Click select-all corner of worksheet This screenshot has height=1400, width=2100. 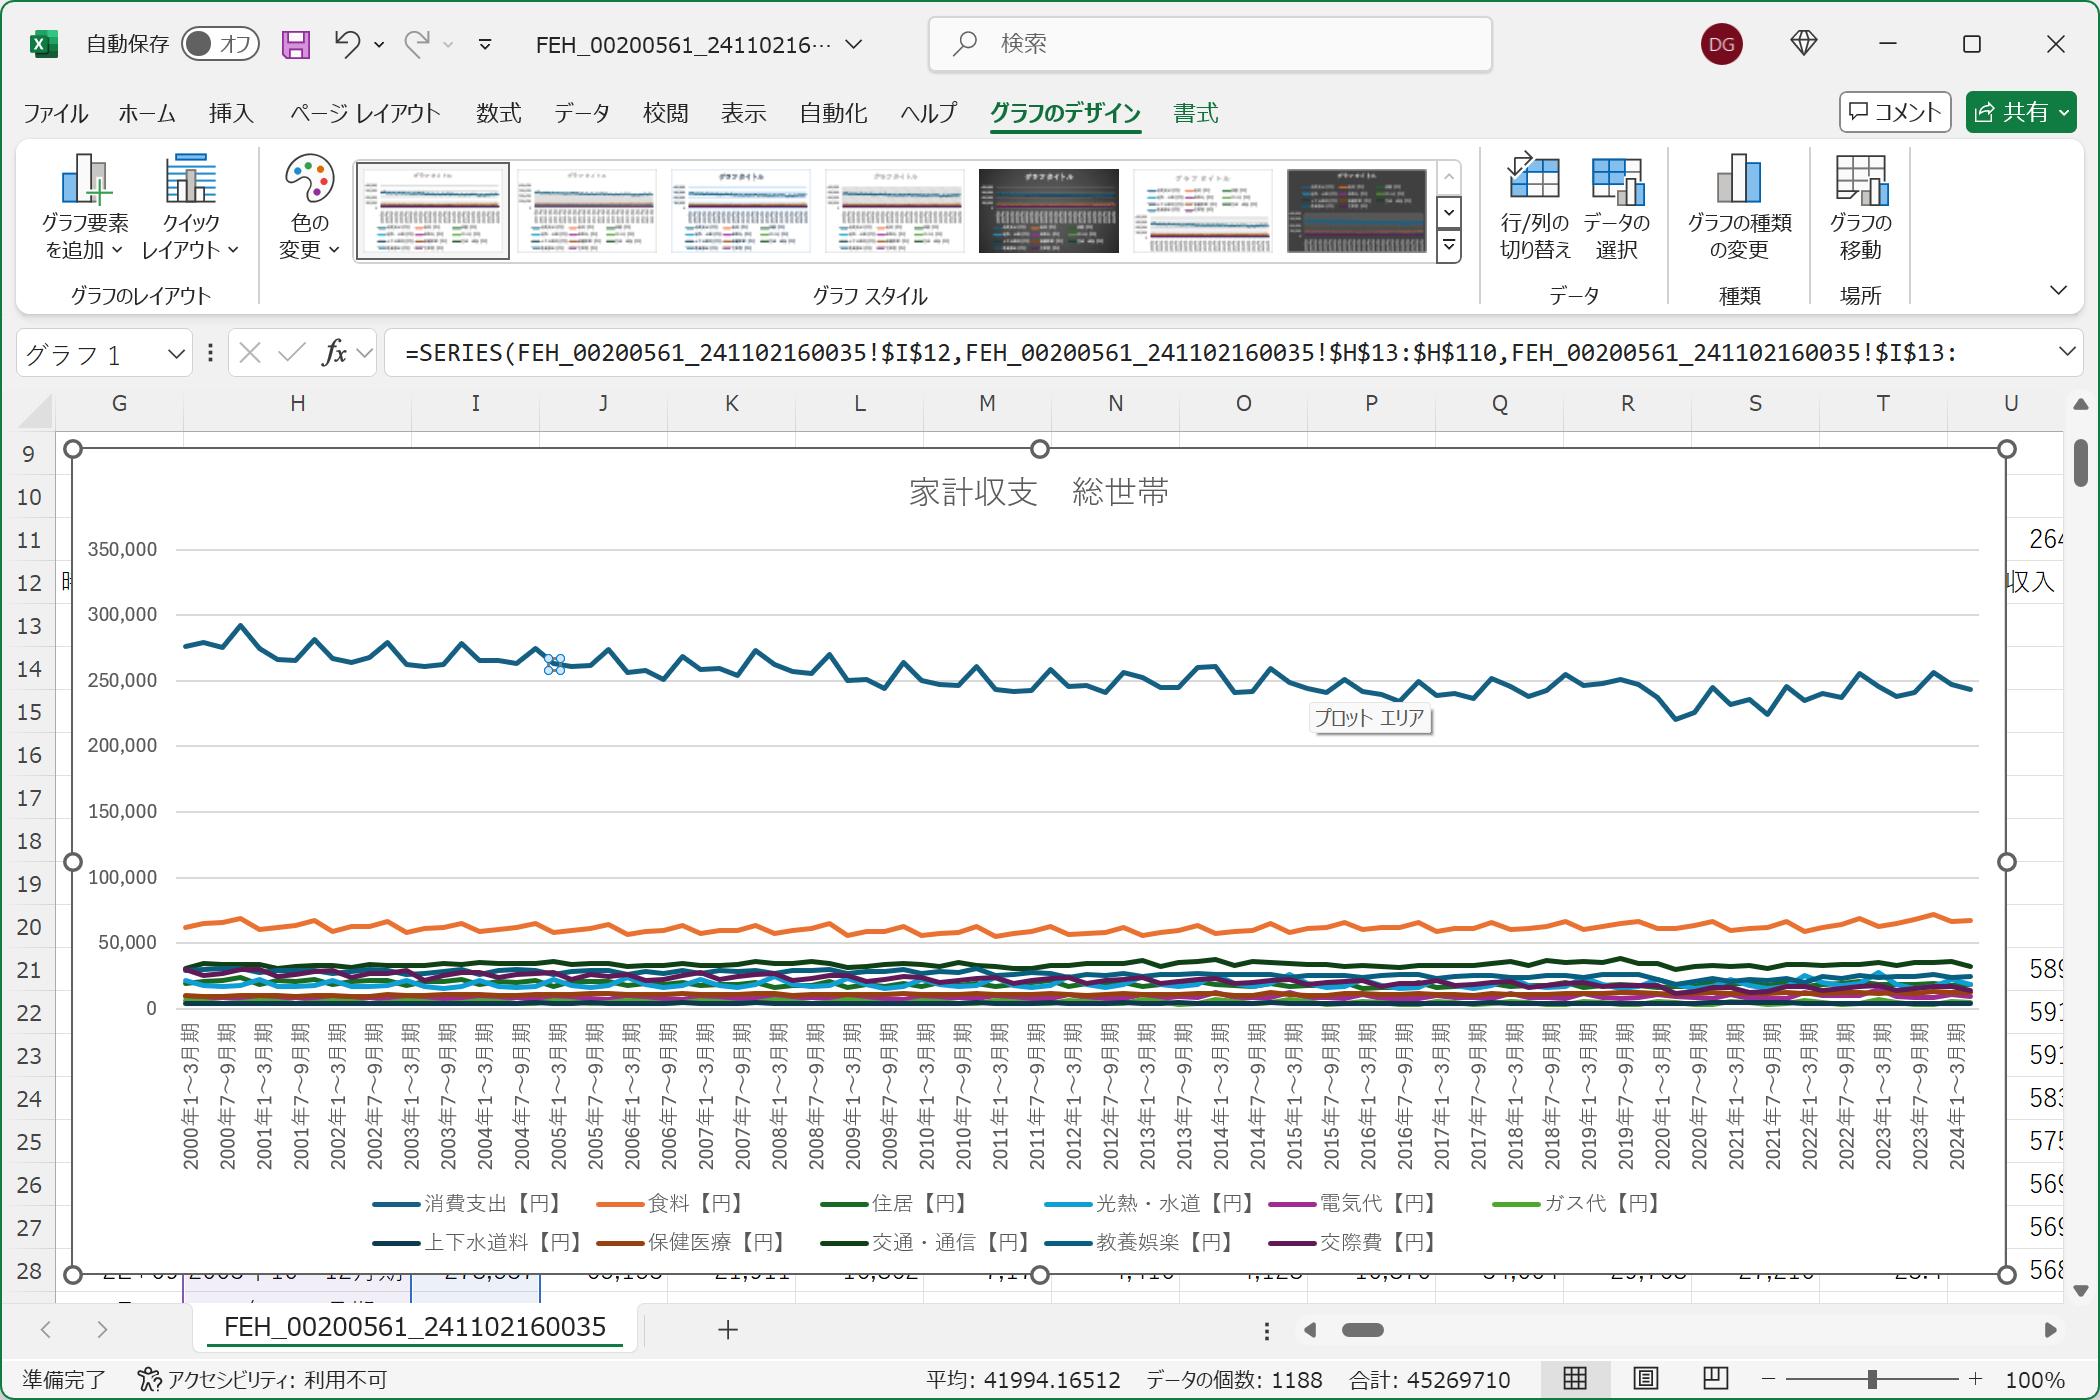coord(35,410)
